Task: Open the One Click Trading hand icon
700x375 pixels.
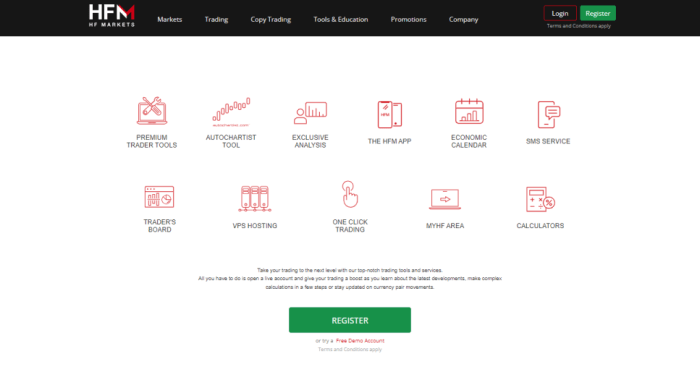Action: [350, 194]
